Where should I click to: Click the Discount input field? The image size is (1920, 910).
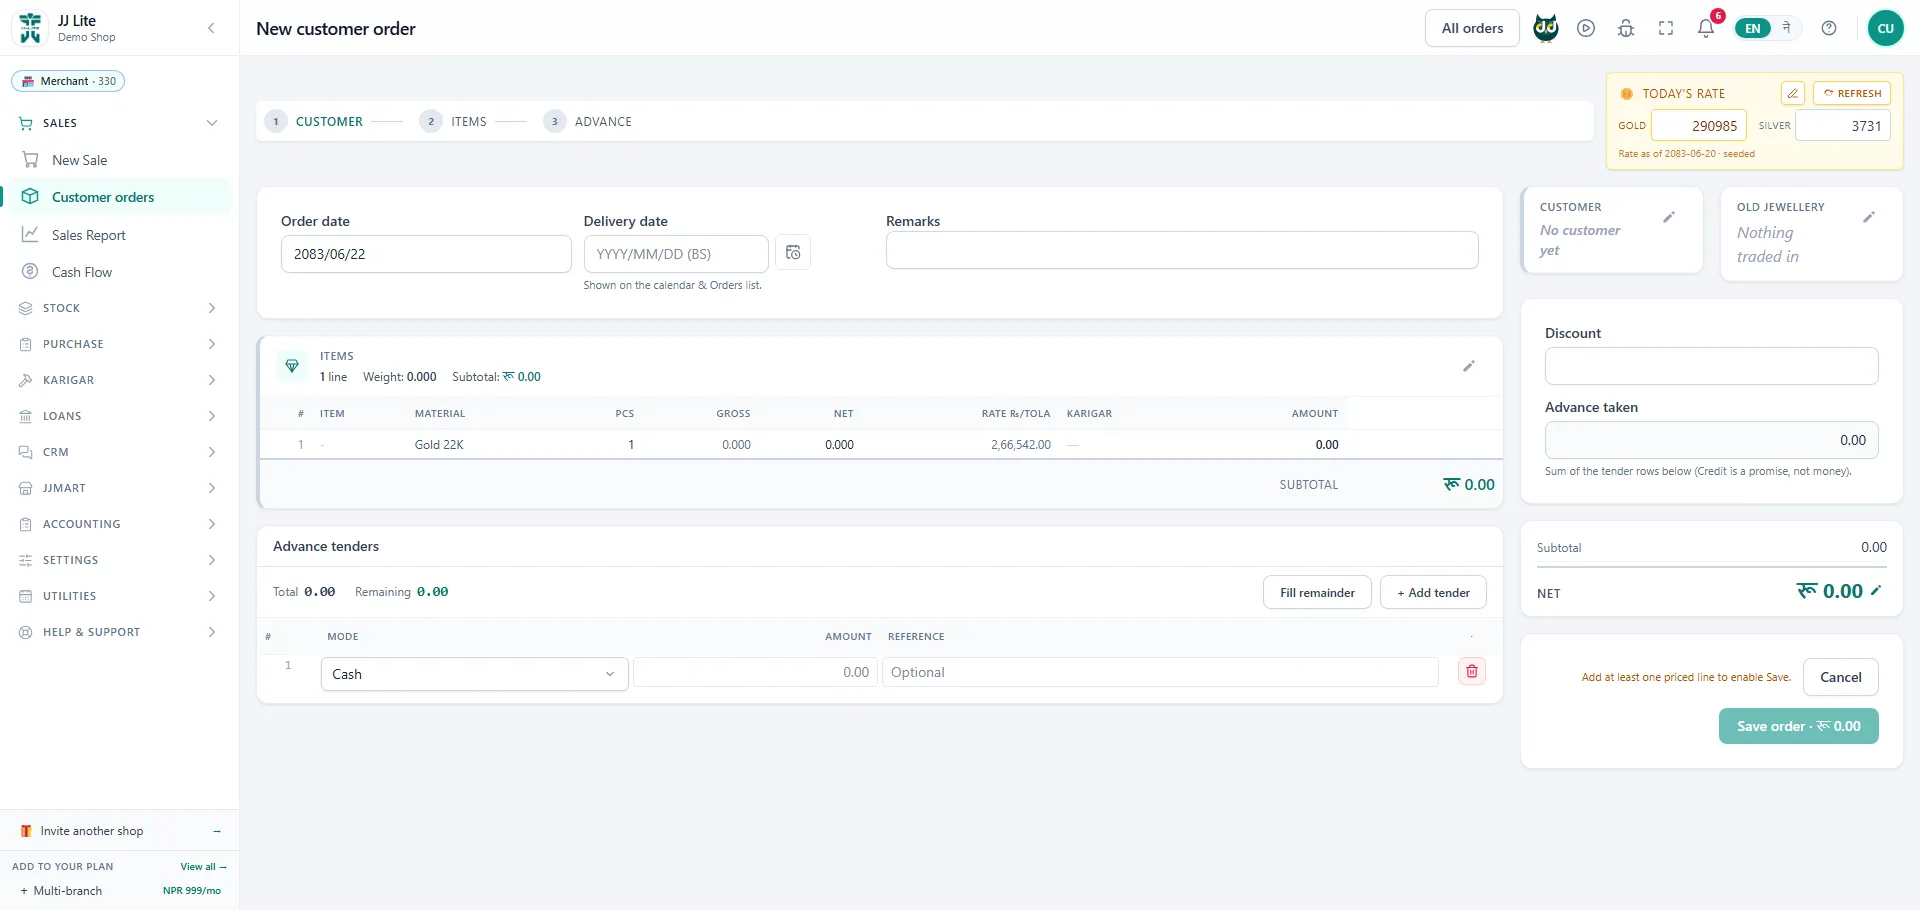point(1711,366)
